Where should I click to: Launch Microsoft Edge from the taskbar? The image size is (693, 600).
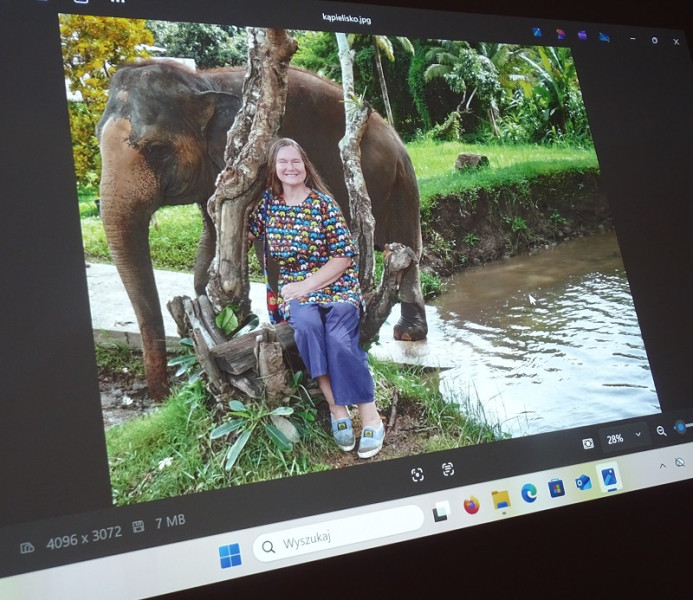pos(529,492)
